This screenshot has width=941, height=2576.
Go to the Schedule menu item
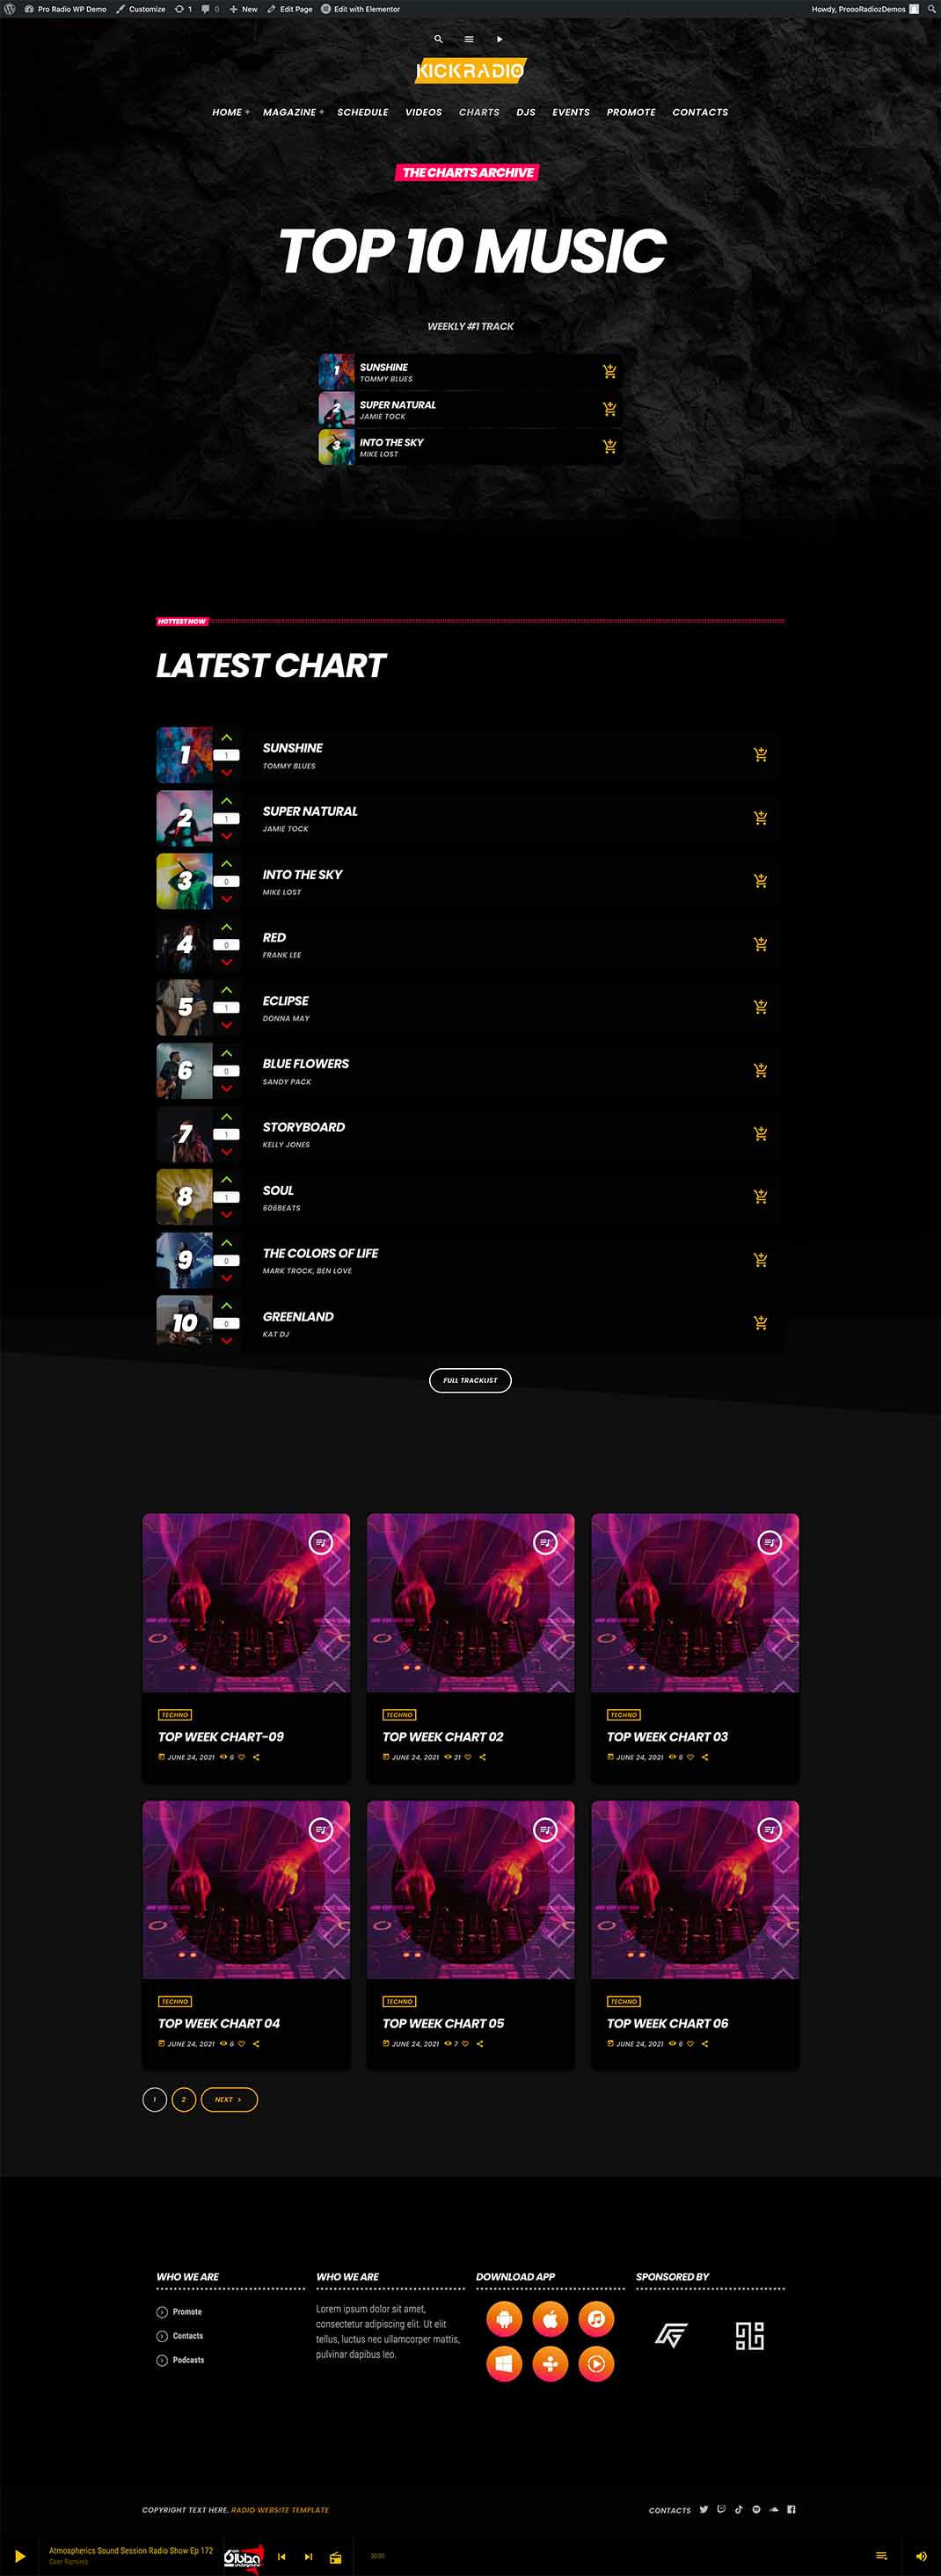tap(362, 112)
